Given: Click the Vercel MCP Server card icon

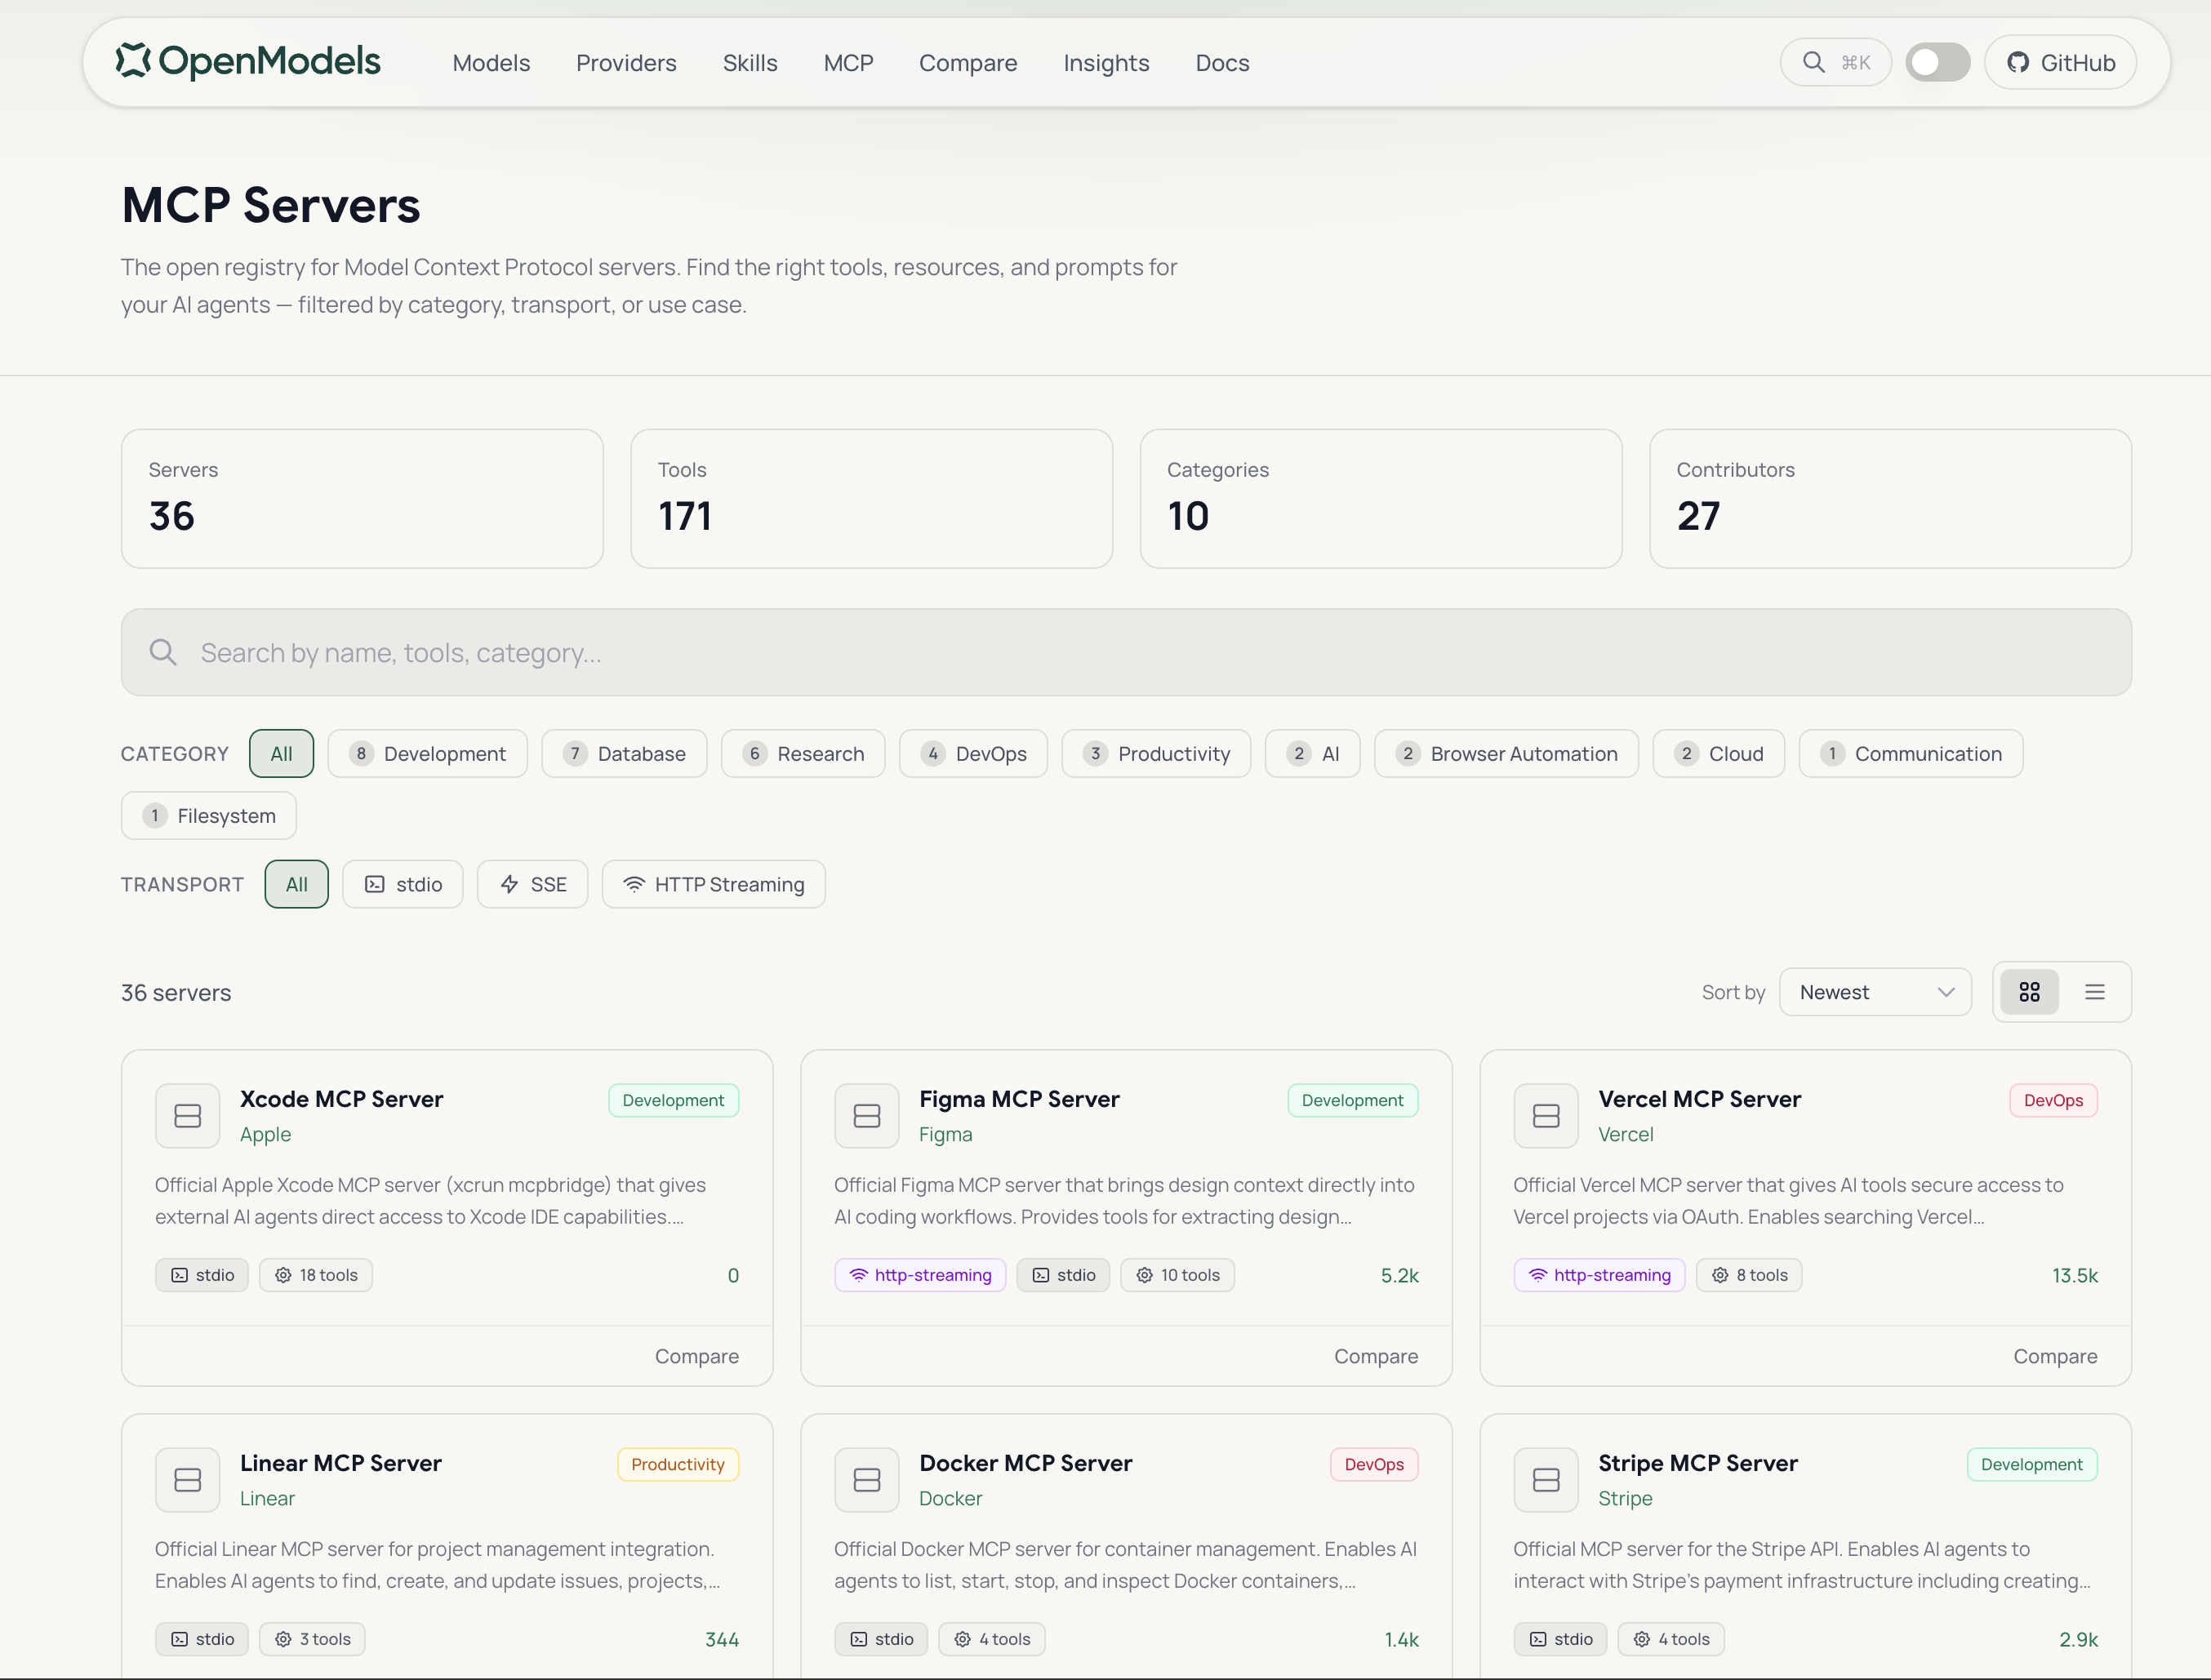Looking at the screenshot, I should [x=1546, y=1116].
